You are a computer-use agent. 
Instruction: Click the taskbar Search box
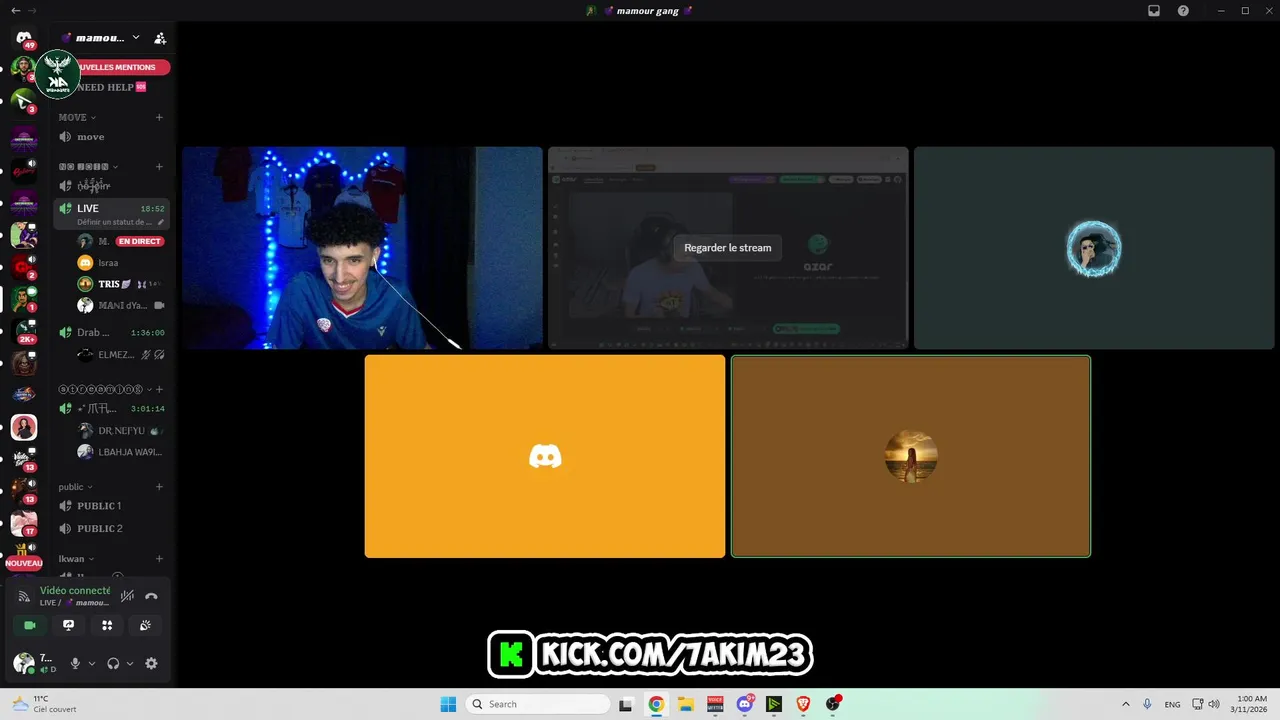[539, 704]
